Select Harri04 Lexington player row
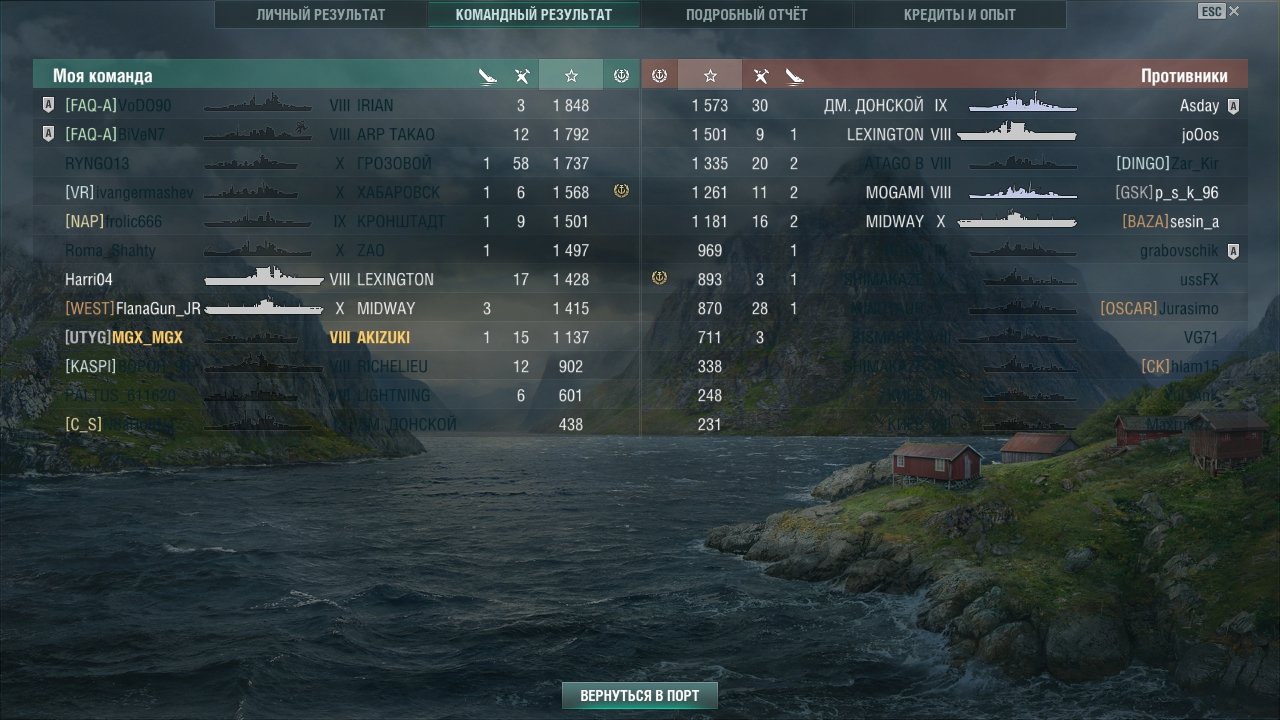 tap(336, 279)
